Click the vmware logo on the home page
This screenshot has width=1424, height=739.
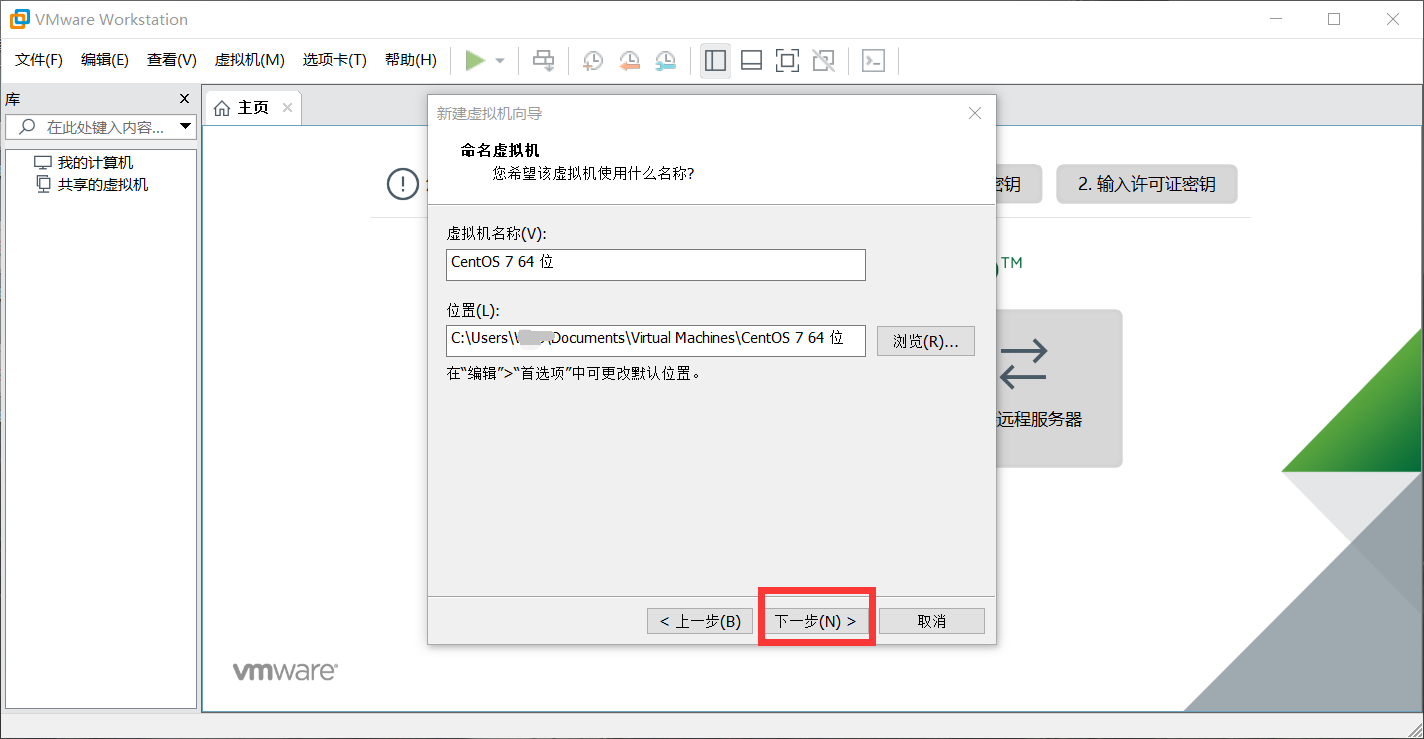pyautogui.click(x=285, y=672)
